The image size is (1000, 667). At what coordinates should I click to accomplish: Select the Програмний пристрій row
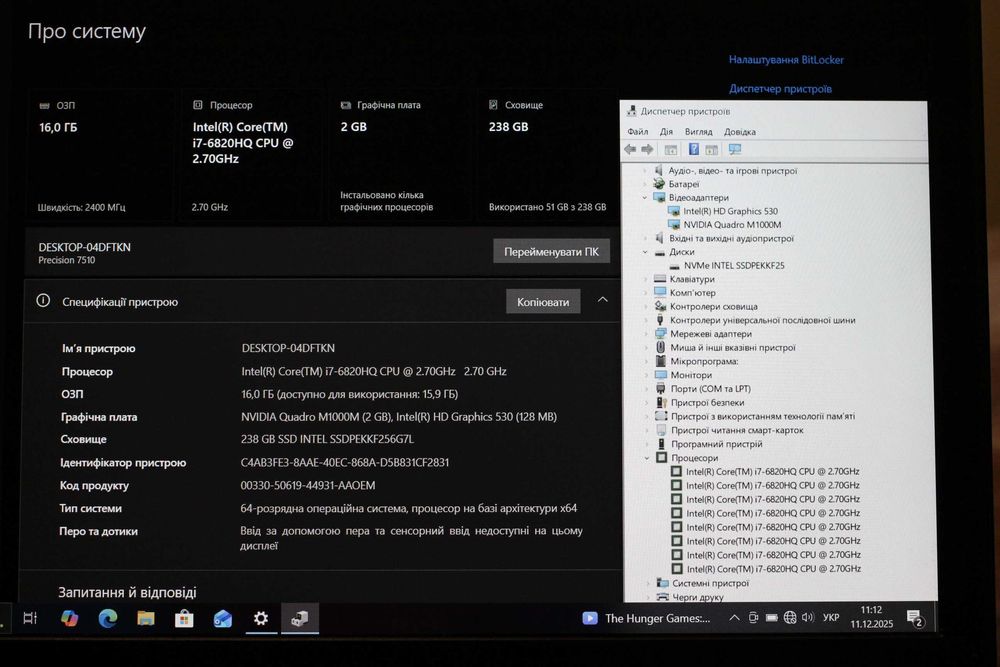click(x=716, y=444)
